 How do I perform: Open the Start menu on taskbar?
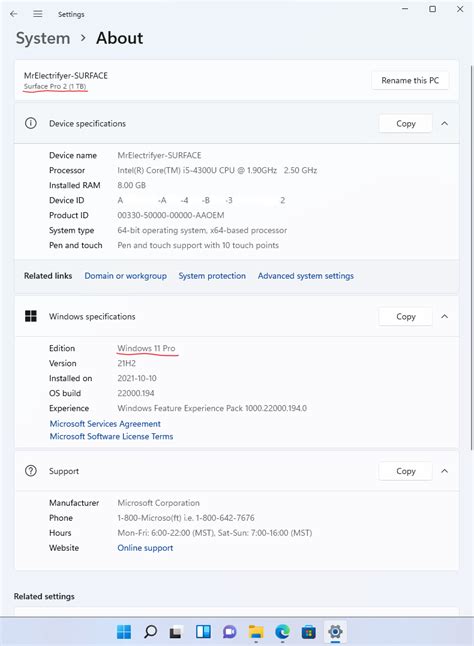point(124,631)
